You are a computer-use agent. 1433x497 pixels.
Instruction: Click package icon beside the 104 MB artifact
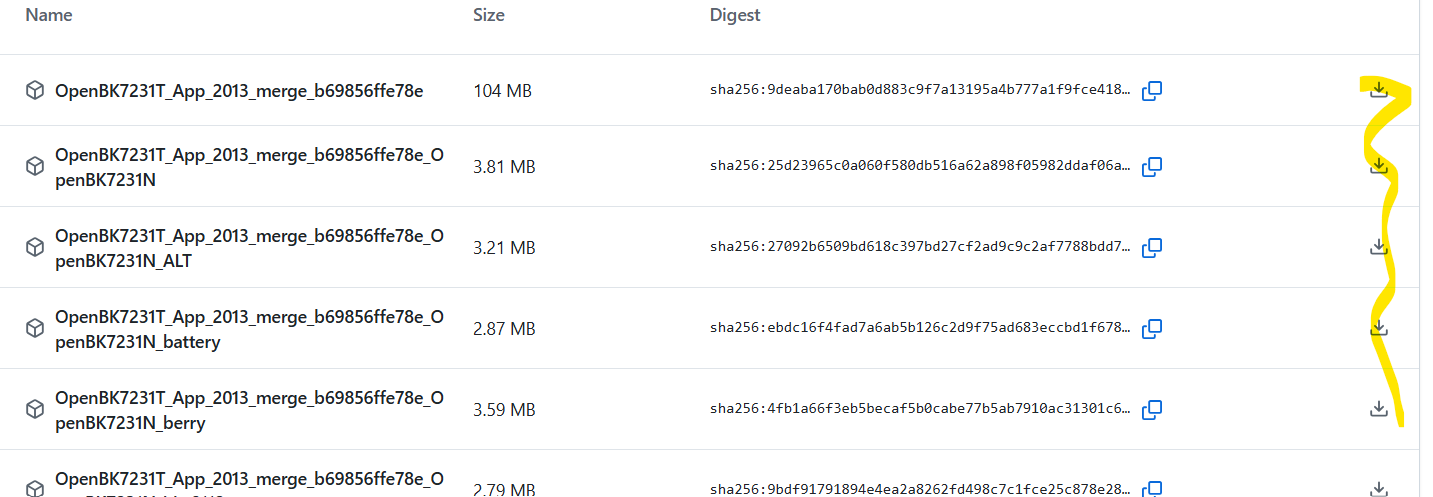coord(35,91)
